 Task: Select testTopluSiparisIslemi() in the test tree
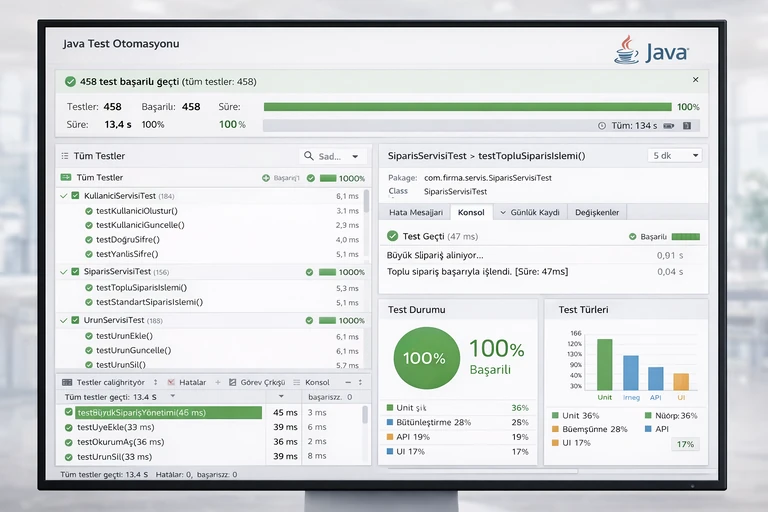pos(148,287)
